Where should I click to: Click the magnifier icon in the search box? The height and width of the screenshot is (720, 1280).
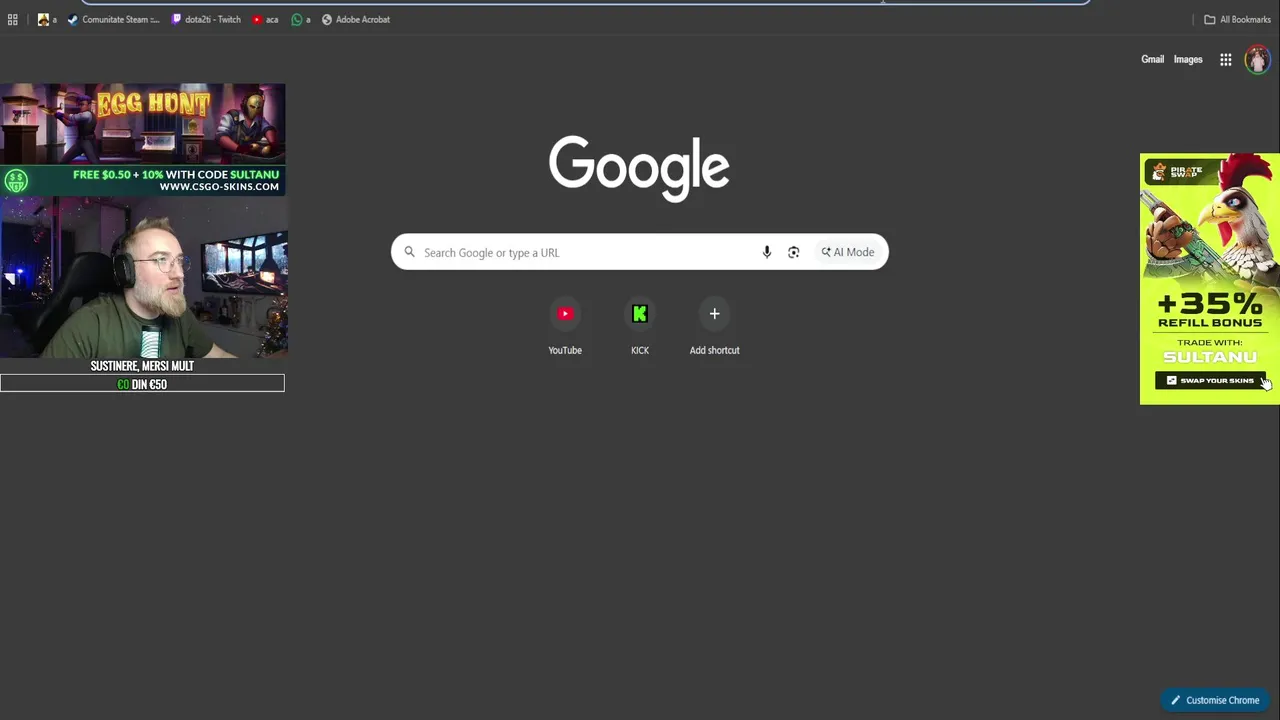[409, 252]
